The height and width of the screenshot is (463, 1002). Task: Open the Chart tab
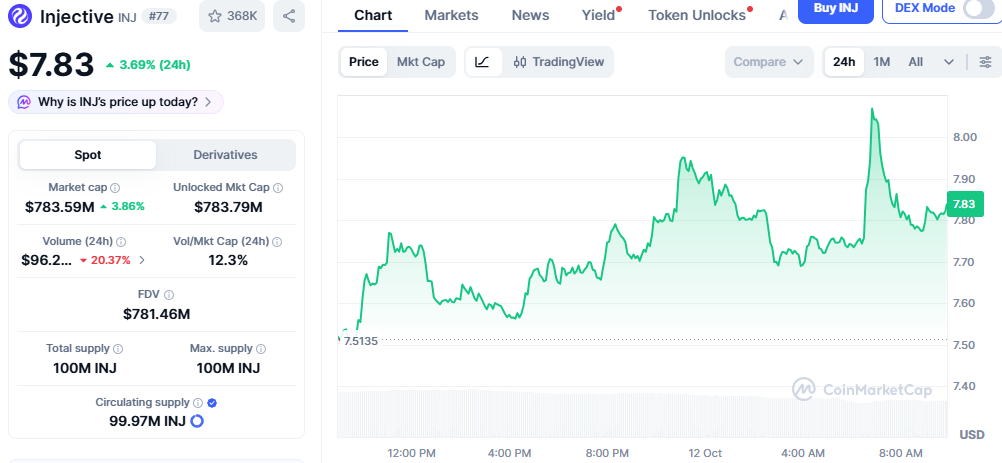tap(373, 15)
